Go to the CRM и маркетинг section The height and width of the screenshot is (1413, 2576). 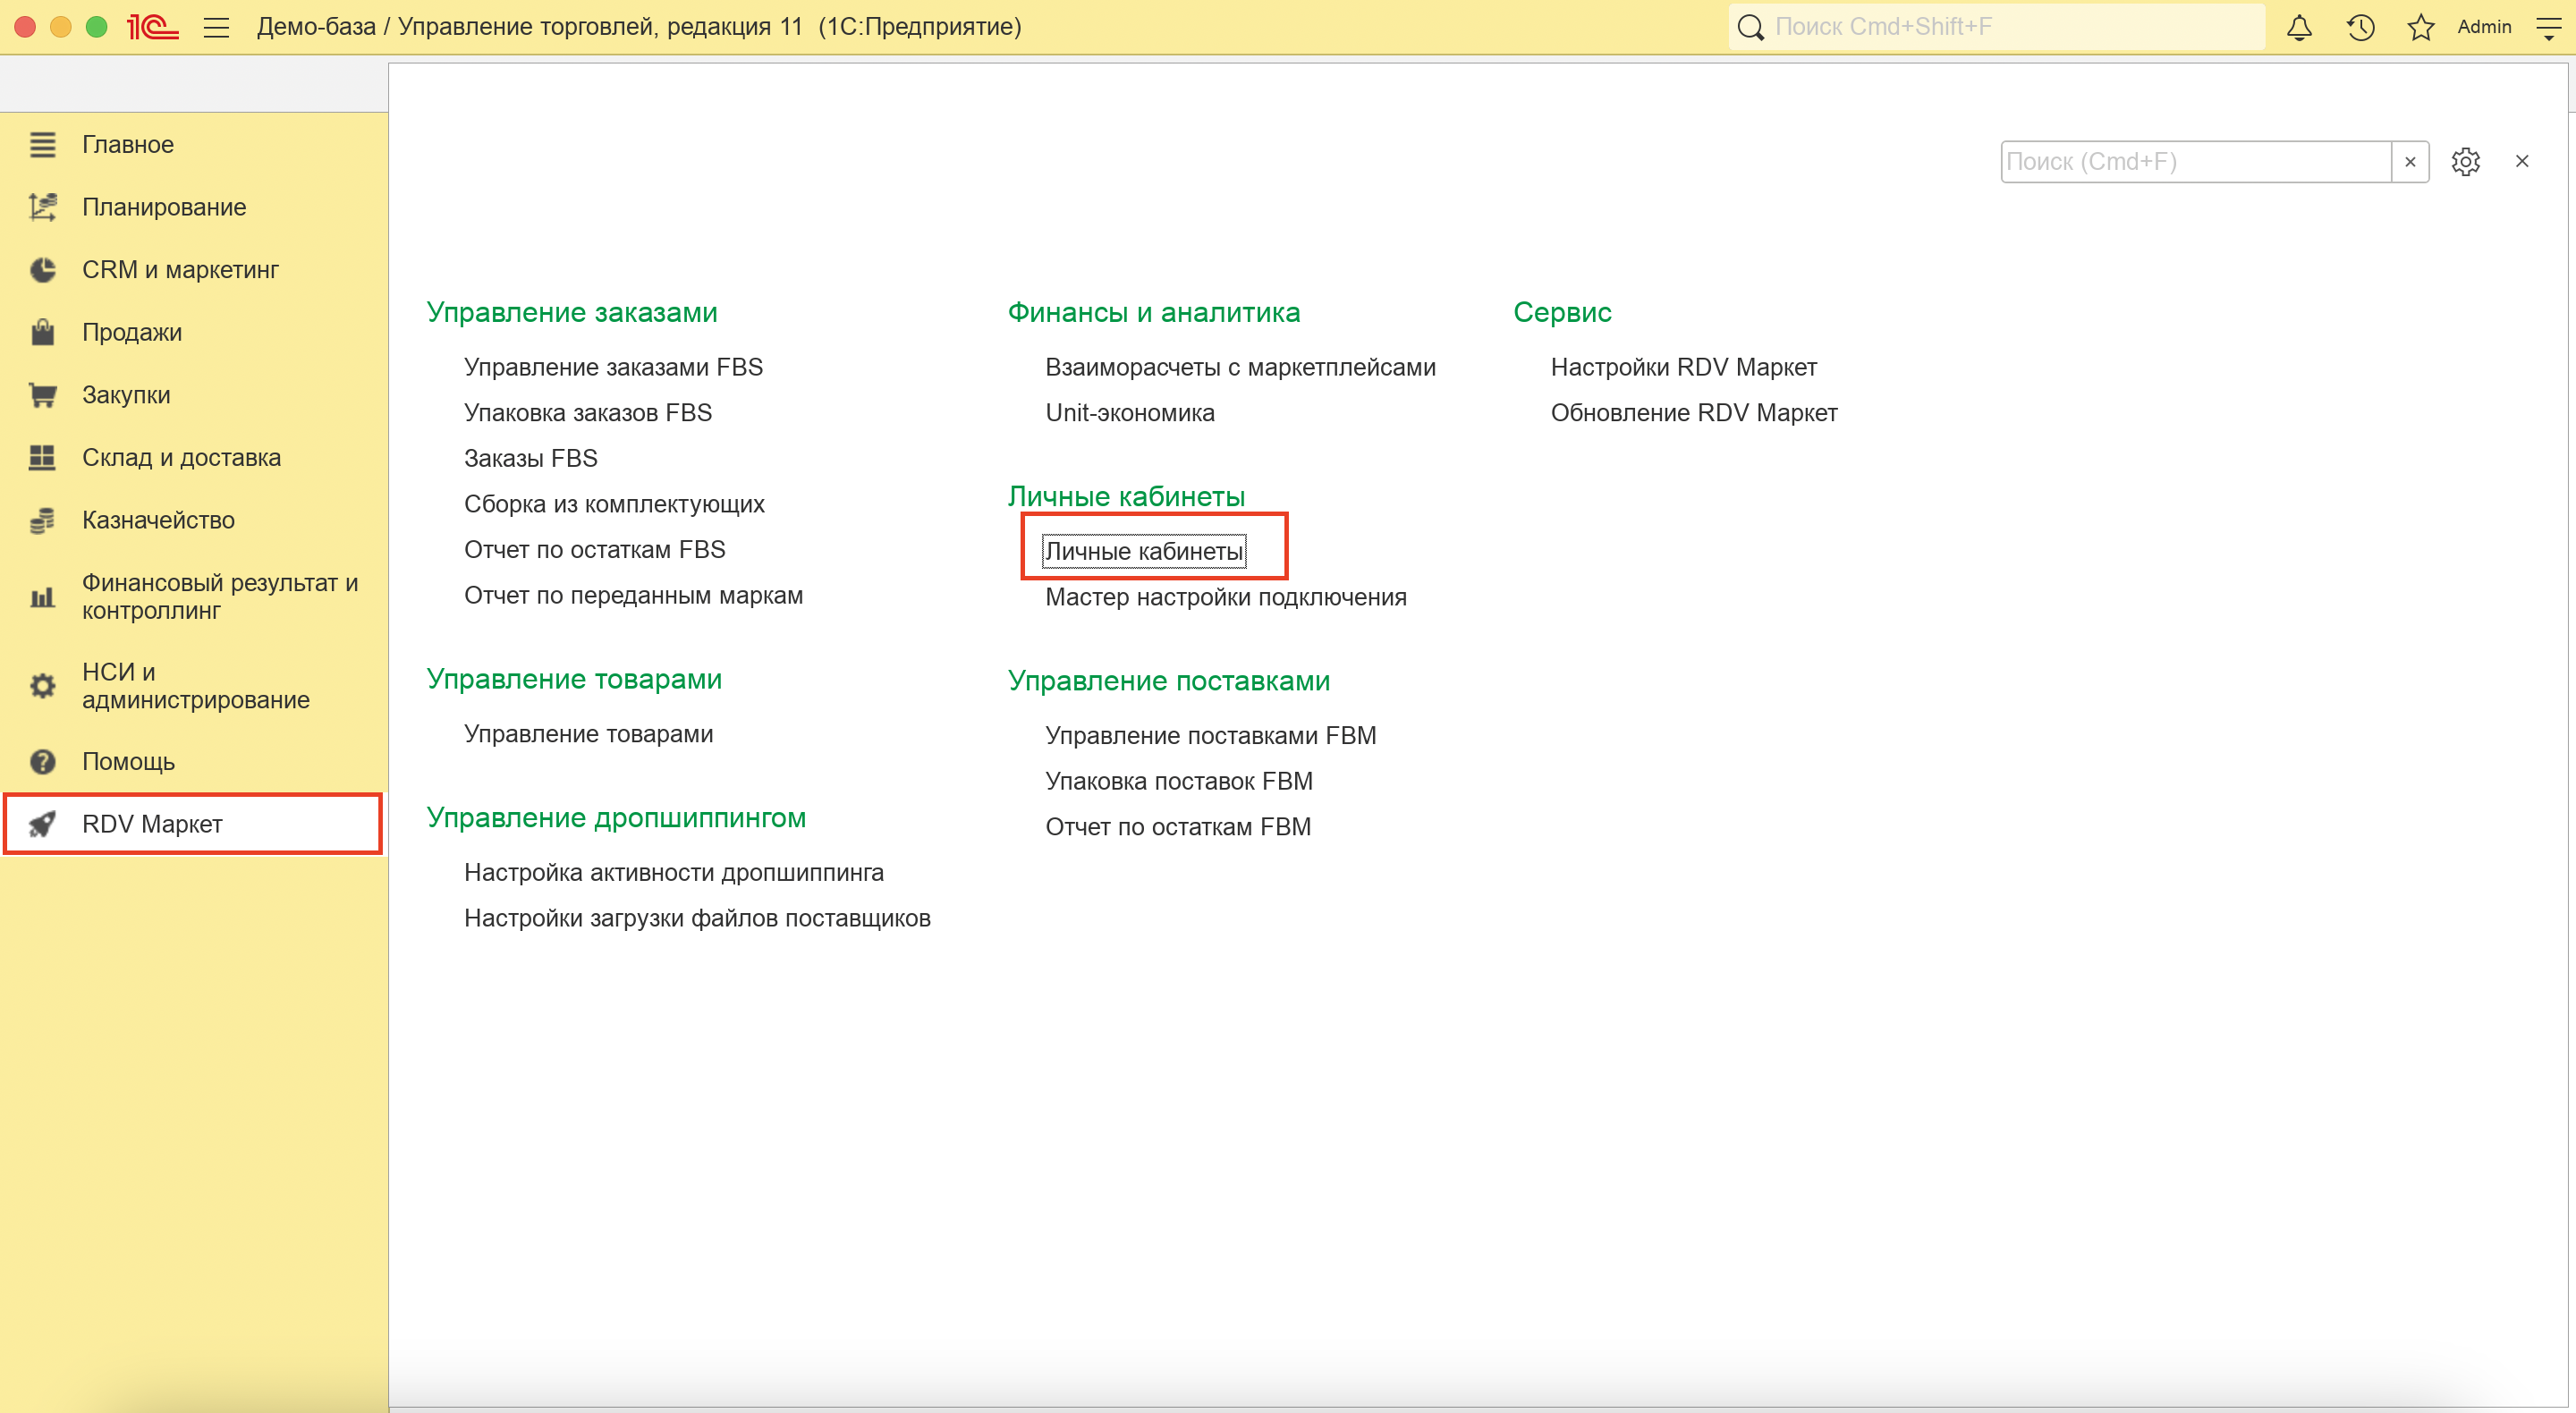pos(180,270)
